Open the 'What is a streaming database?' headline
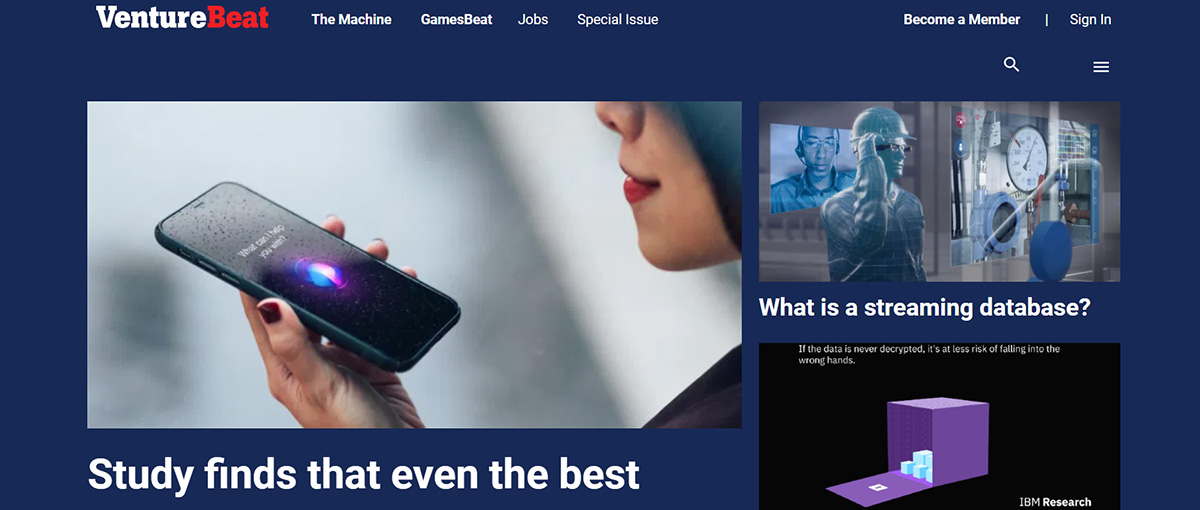Viewport: 1200px width, 510px height. (x=924, y=307)
